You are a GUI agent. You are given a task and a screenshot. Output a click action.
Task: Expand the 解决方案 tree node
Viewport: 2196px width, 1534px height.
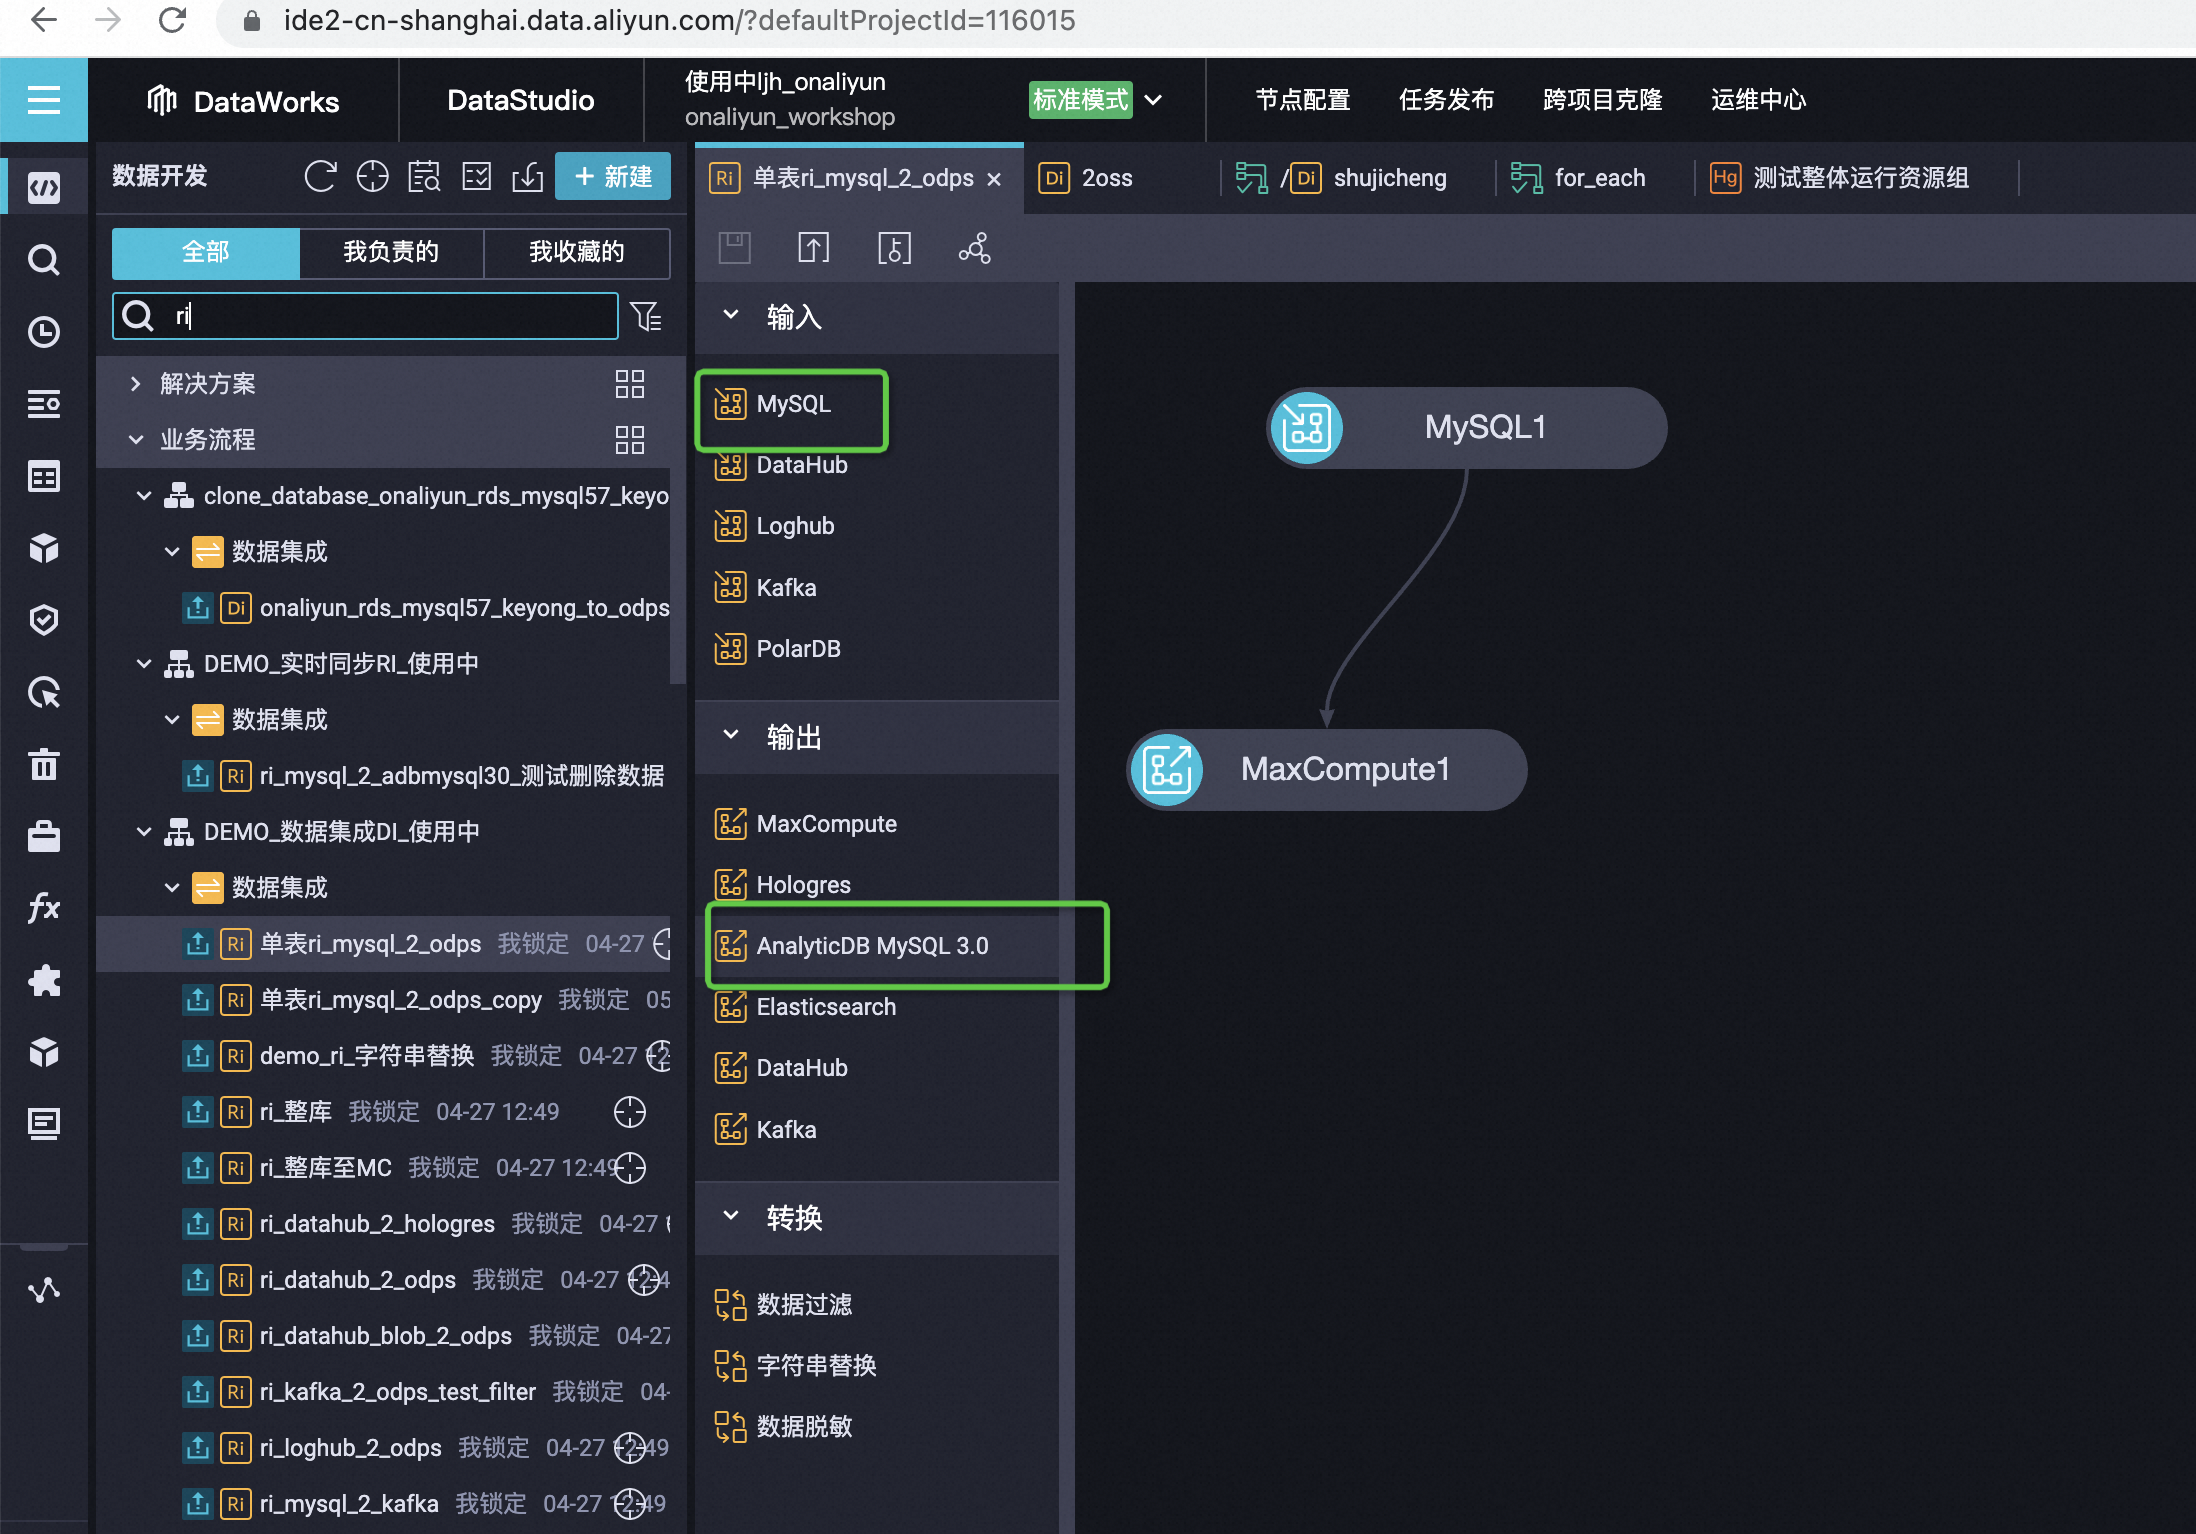point(136,384)
